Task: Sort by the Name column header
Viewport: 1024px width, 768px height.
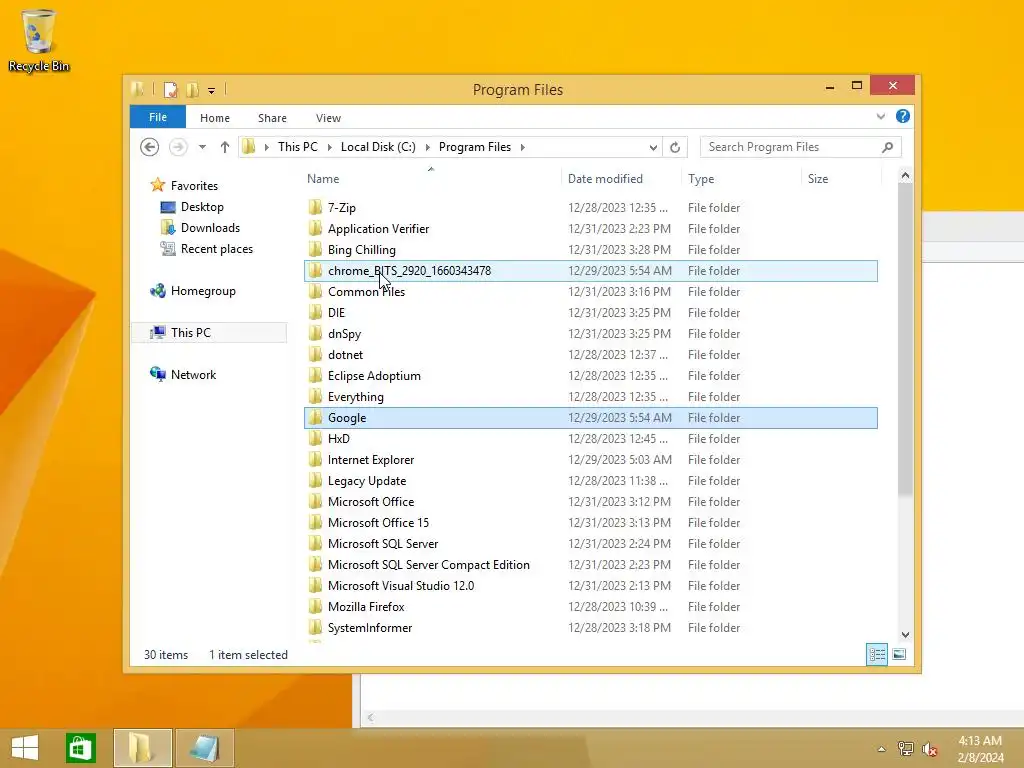Action: coord(323,179)
